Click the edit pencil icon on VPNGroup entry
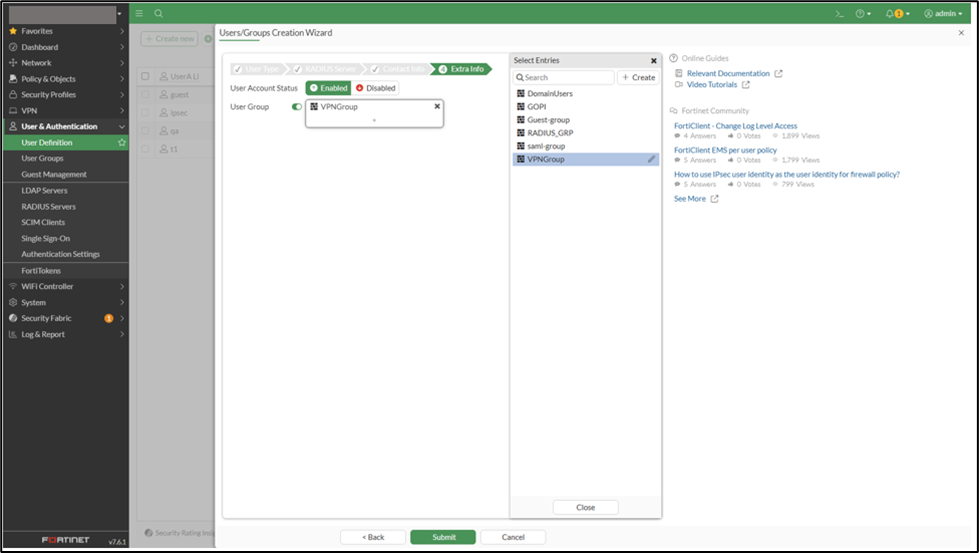Image resolution: width=979 pixels, height=553 pixels. (x=651, y=159)
